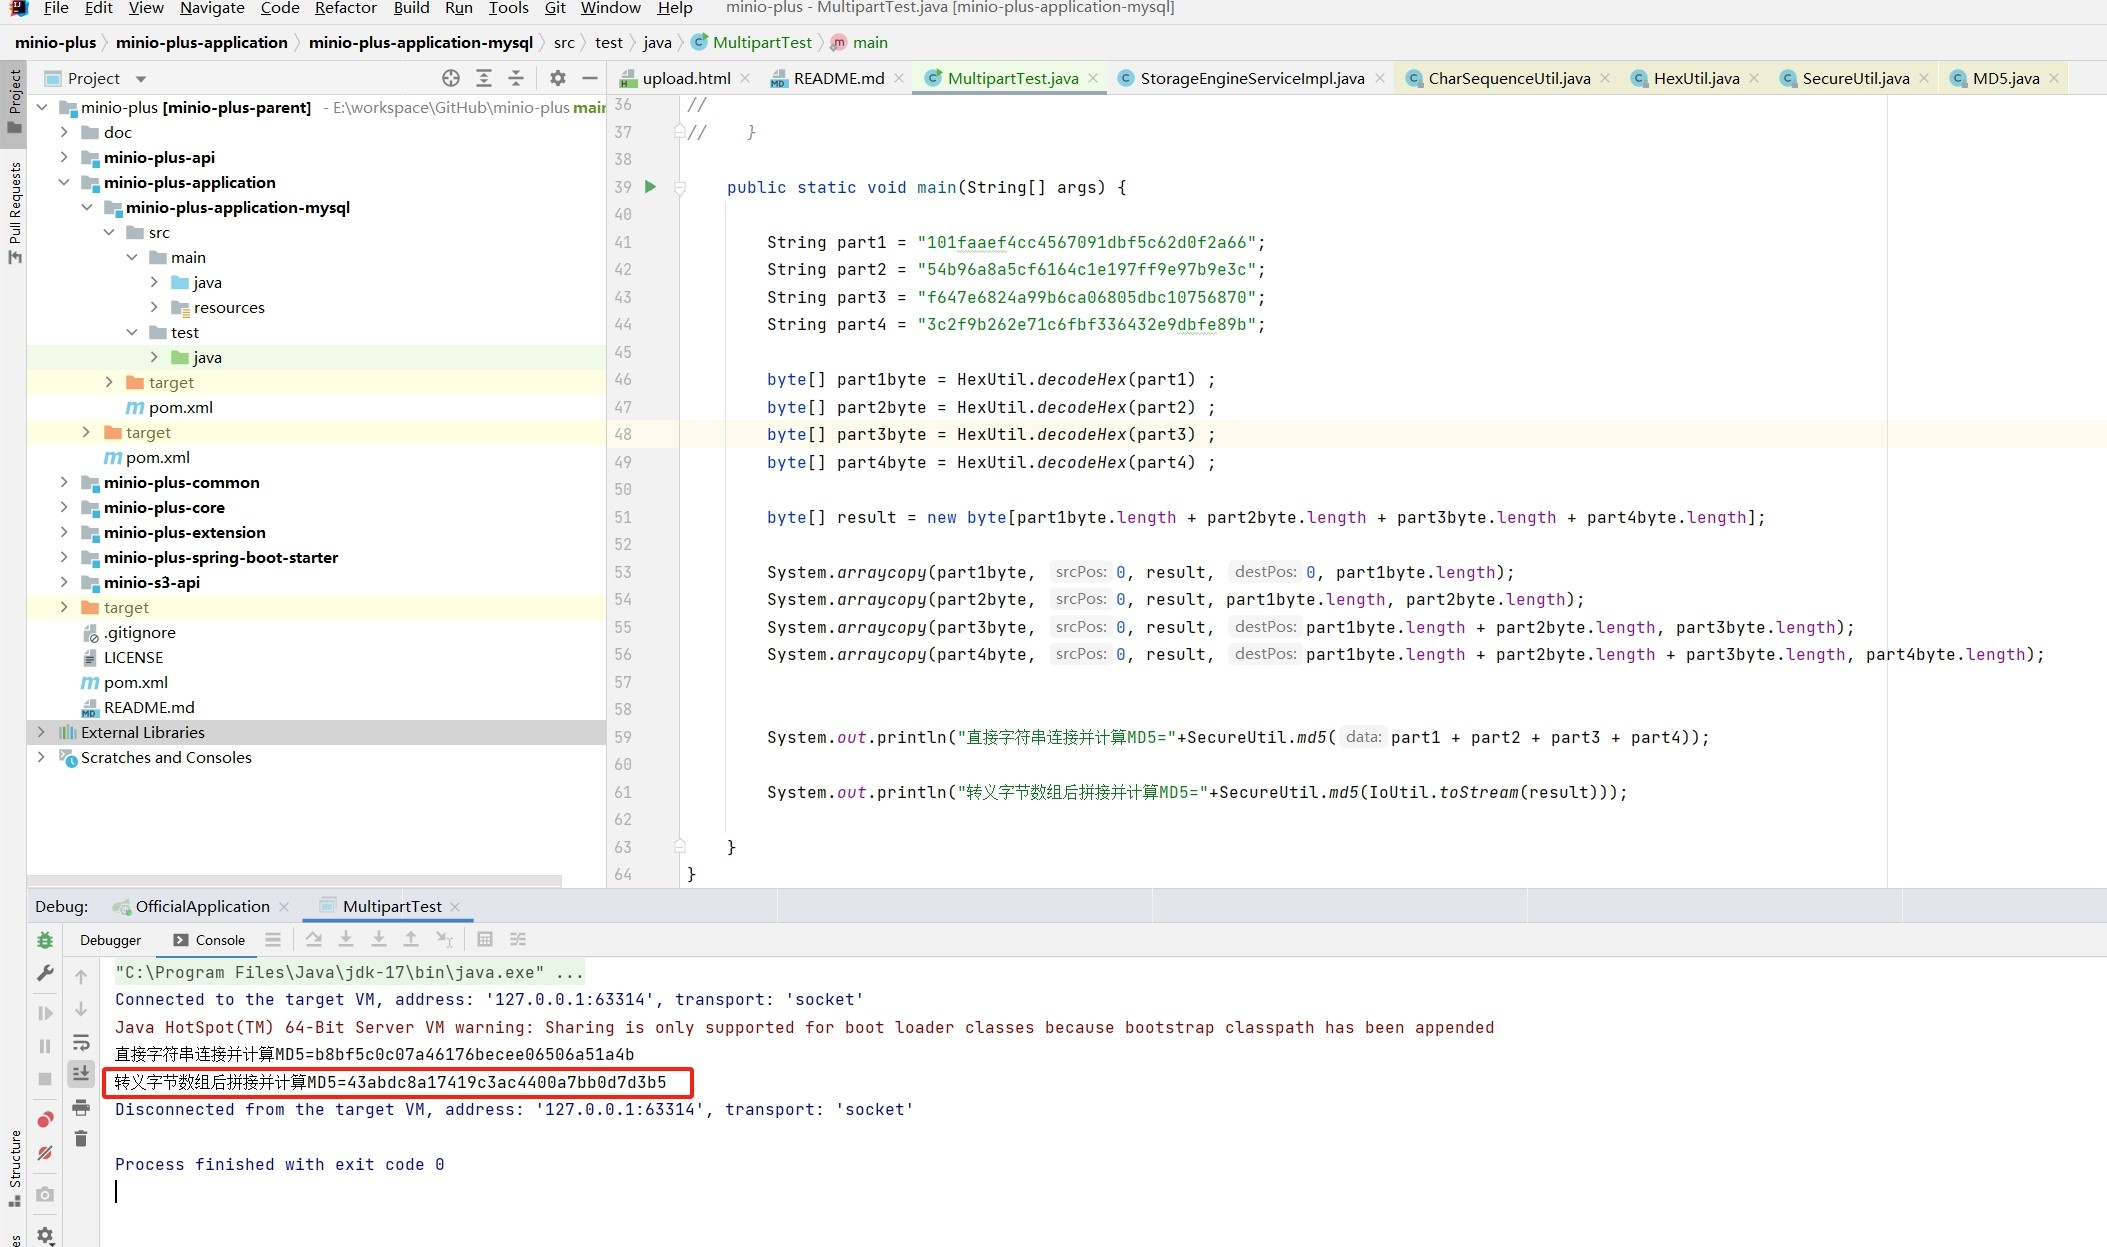
Task: Open the Structure side tool button
Action: click(14, 1169)
